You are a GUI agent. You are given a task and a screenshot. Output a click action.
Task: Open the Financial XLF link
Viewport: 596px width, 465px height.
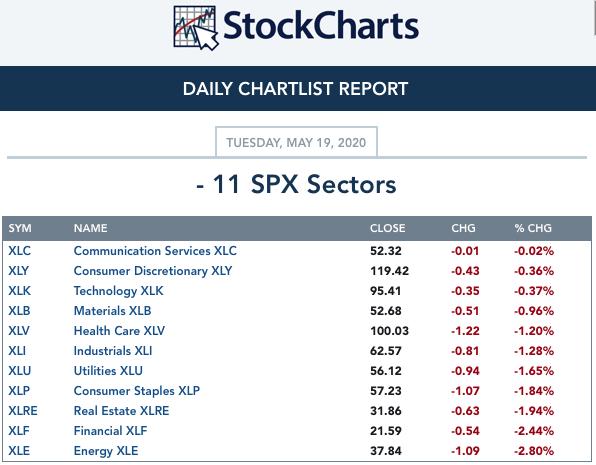110,431
